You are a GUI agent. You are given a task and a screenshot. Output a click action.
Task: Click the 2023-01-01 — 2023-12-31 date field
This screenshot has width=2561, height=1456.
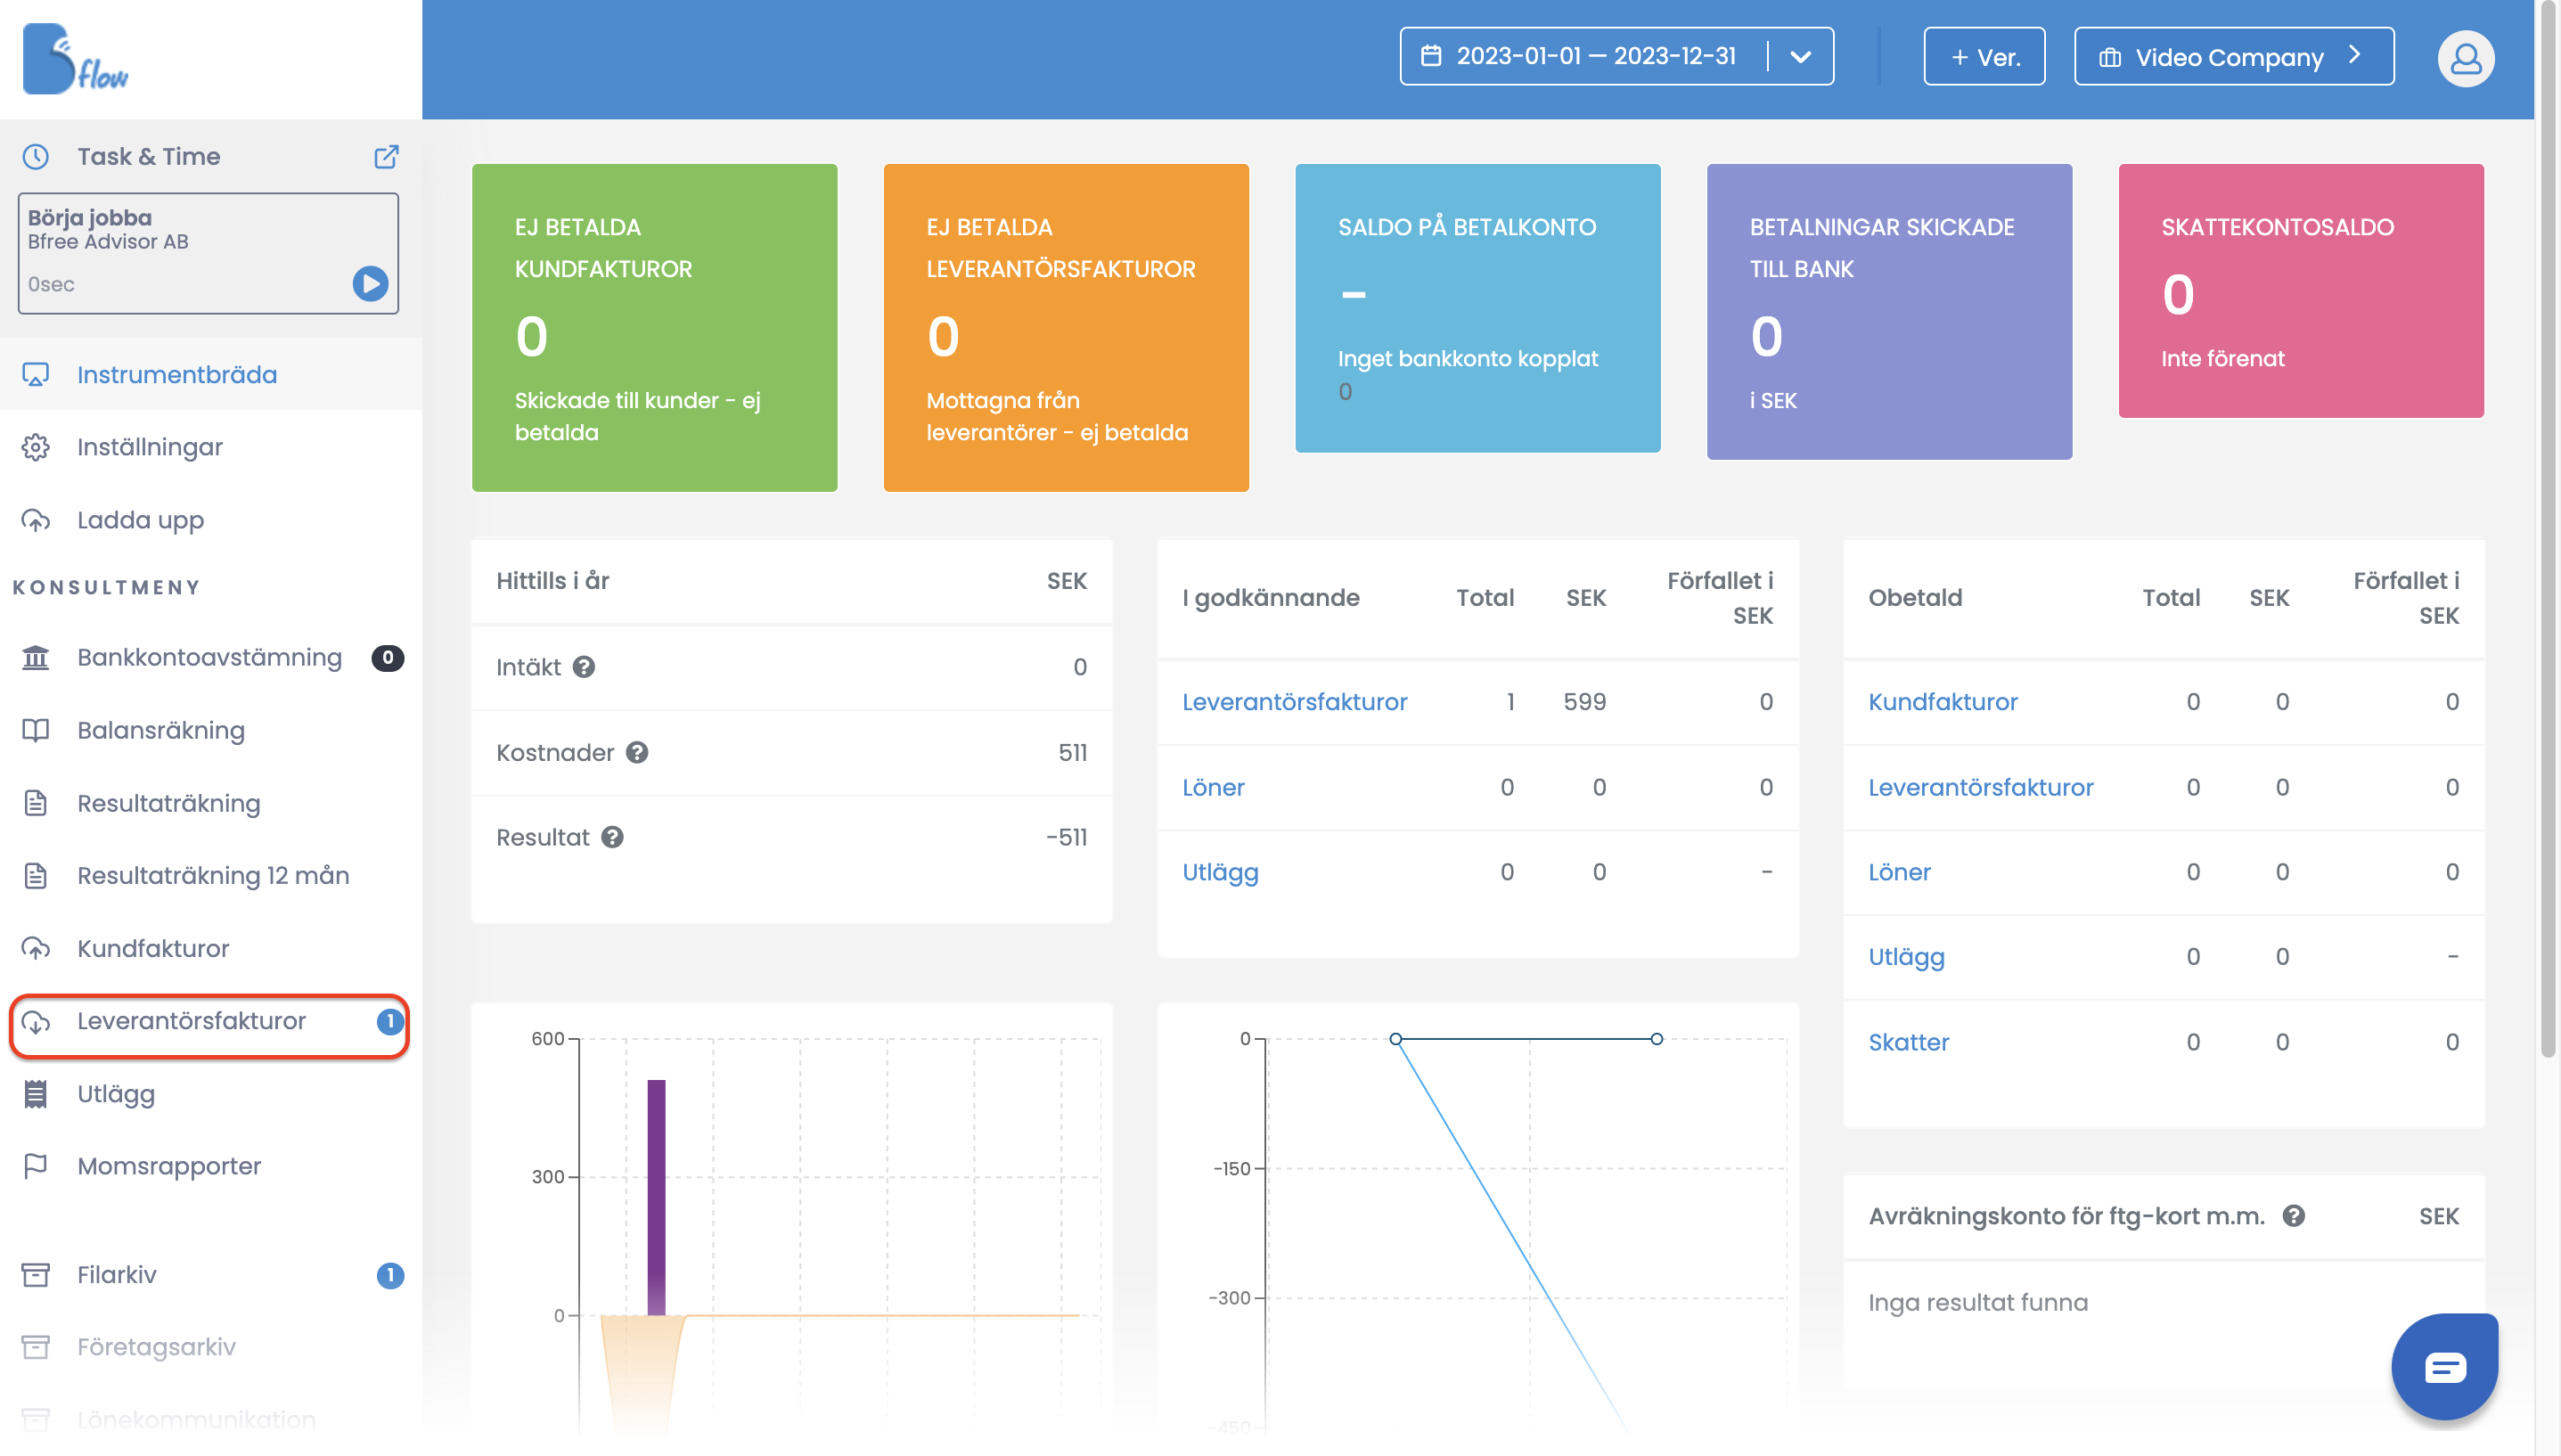[x=1594, y=57]
